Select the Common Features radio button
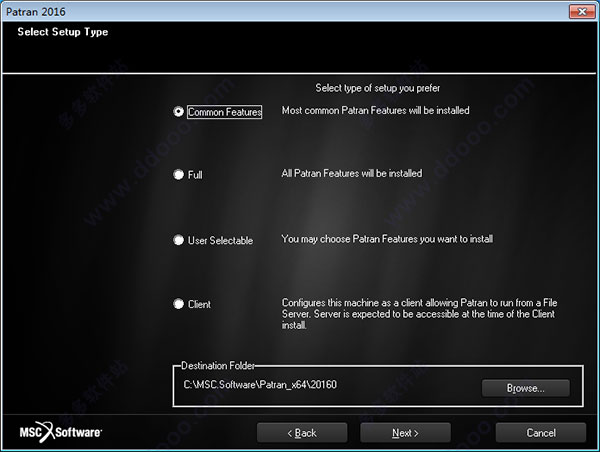Screen dimensions: 600x452 (x=178, y=112)
